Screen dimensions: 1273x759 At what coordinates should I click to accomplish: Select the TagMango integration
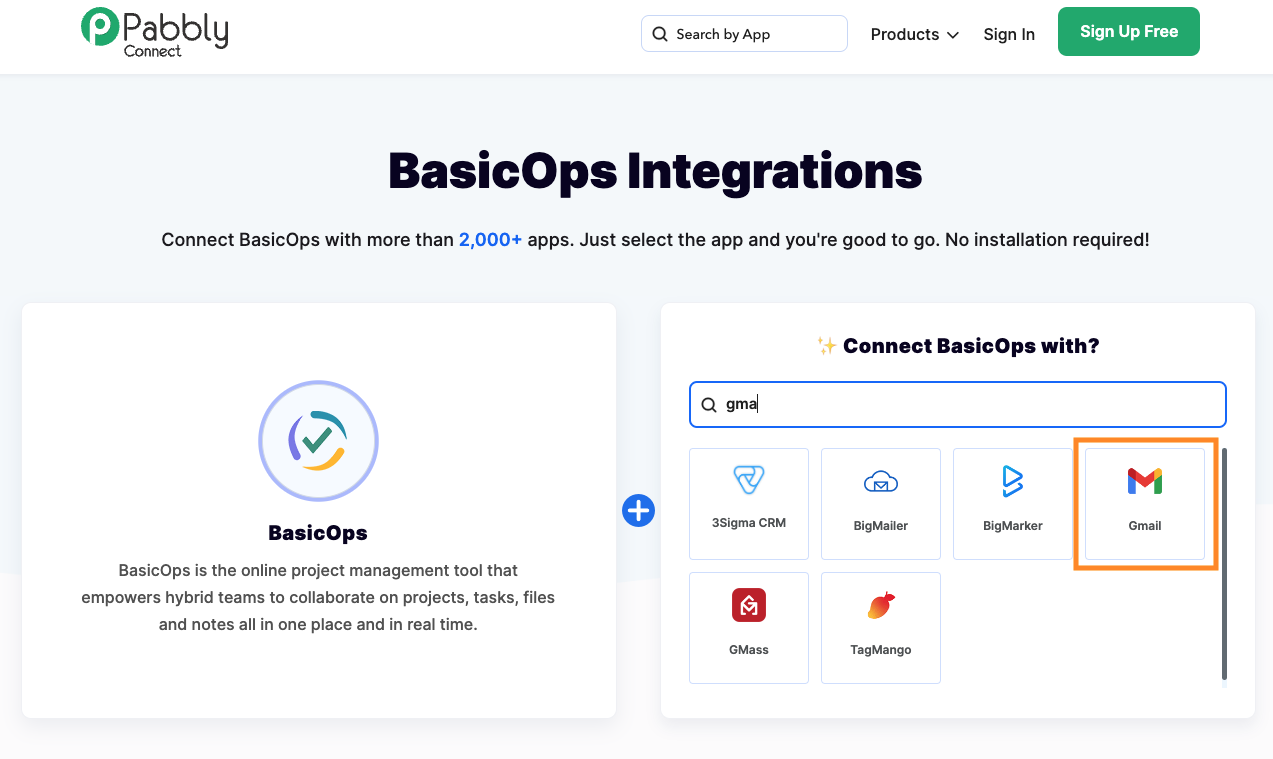(x=880, y=628)
